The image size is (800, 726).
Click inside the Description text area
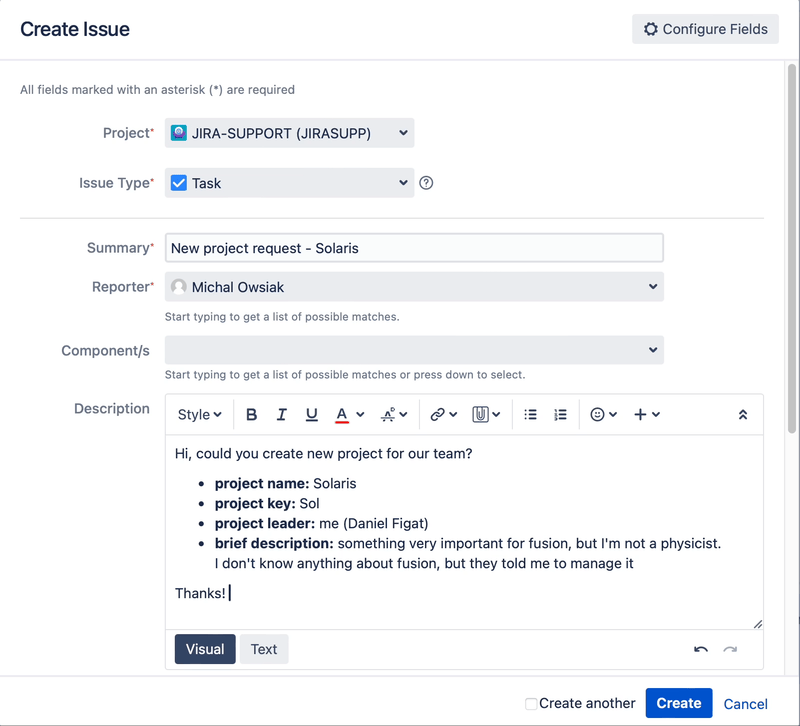pos(464,532)
